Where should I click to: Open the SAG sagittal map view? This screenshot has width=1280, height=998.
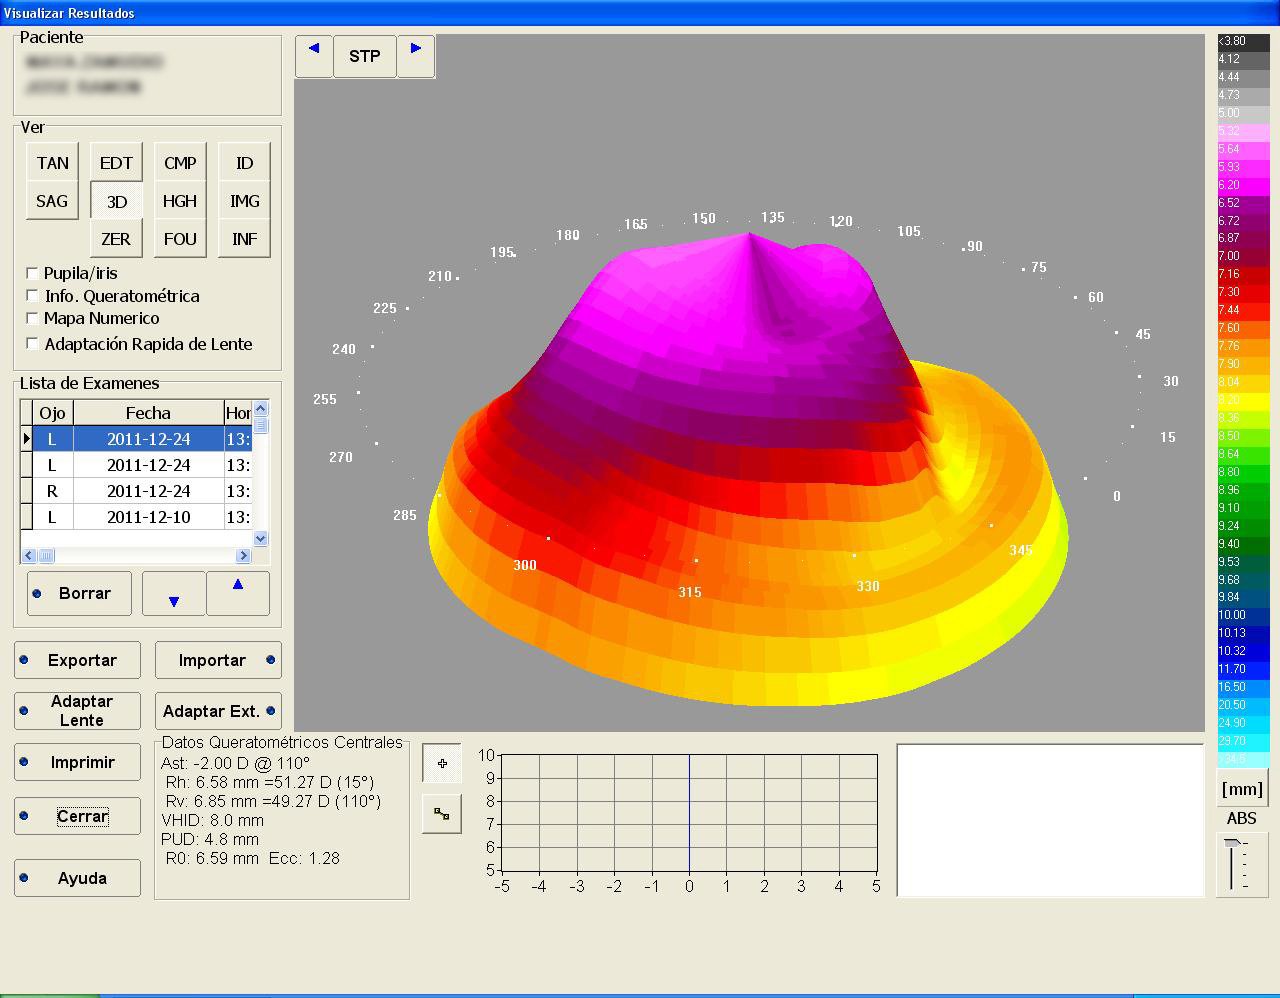[x=52, y=201]
